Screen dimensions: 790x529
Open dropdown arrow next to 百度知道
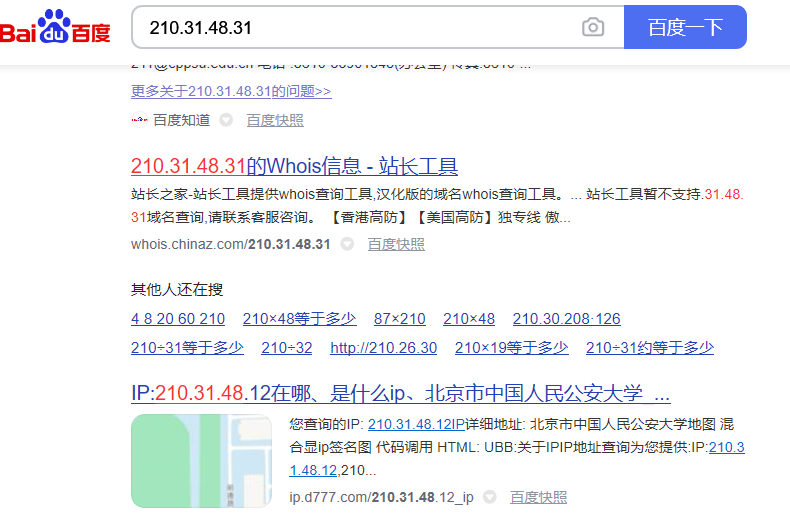coord(226,120)
